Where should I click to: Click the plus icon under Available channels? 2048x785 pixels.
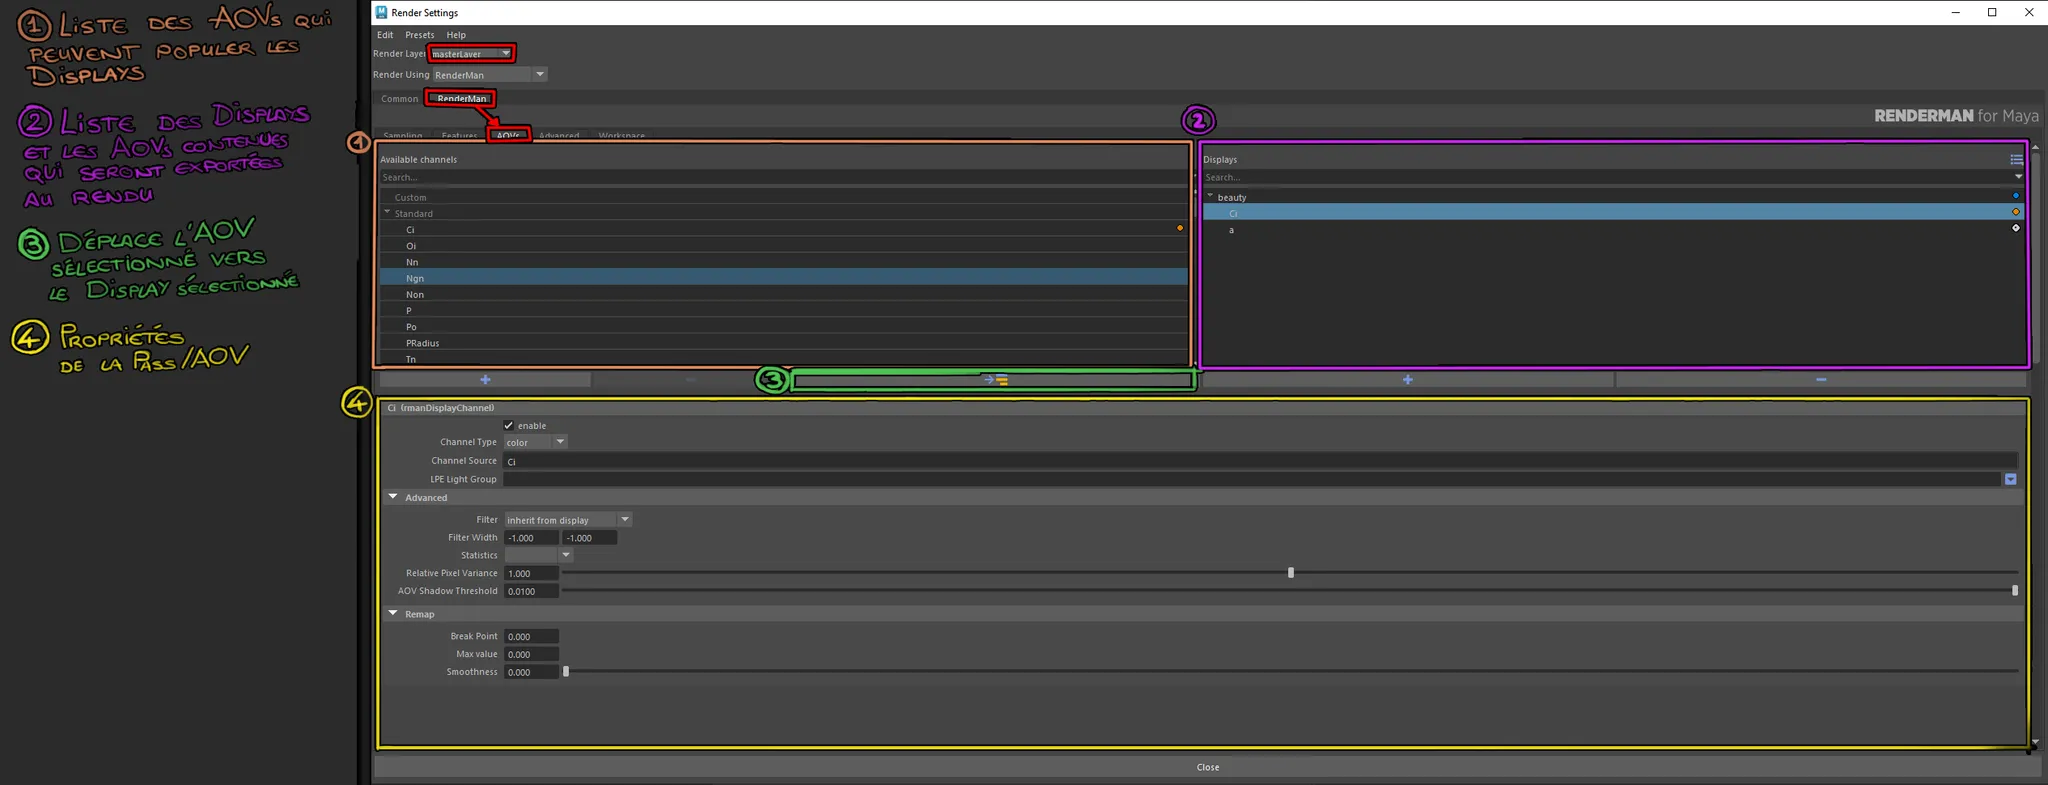click(x=485, y=380)
